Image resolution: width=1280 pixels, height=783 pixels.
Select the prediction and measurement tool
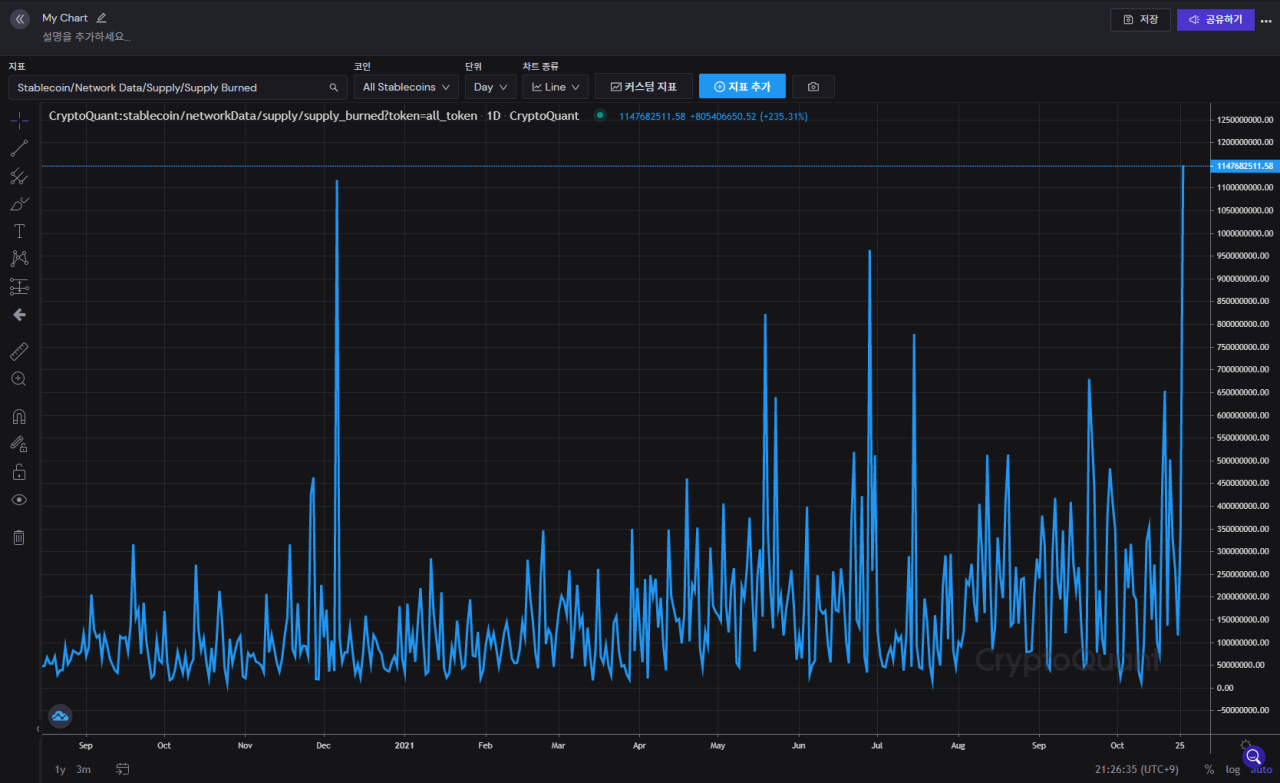19,286
